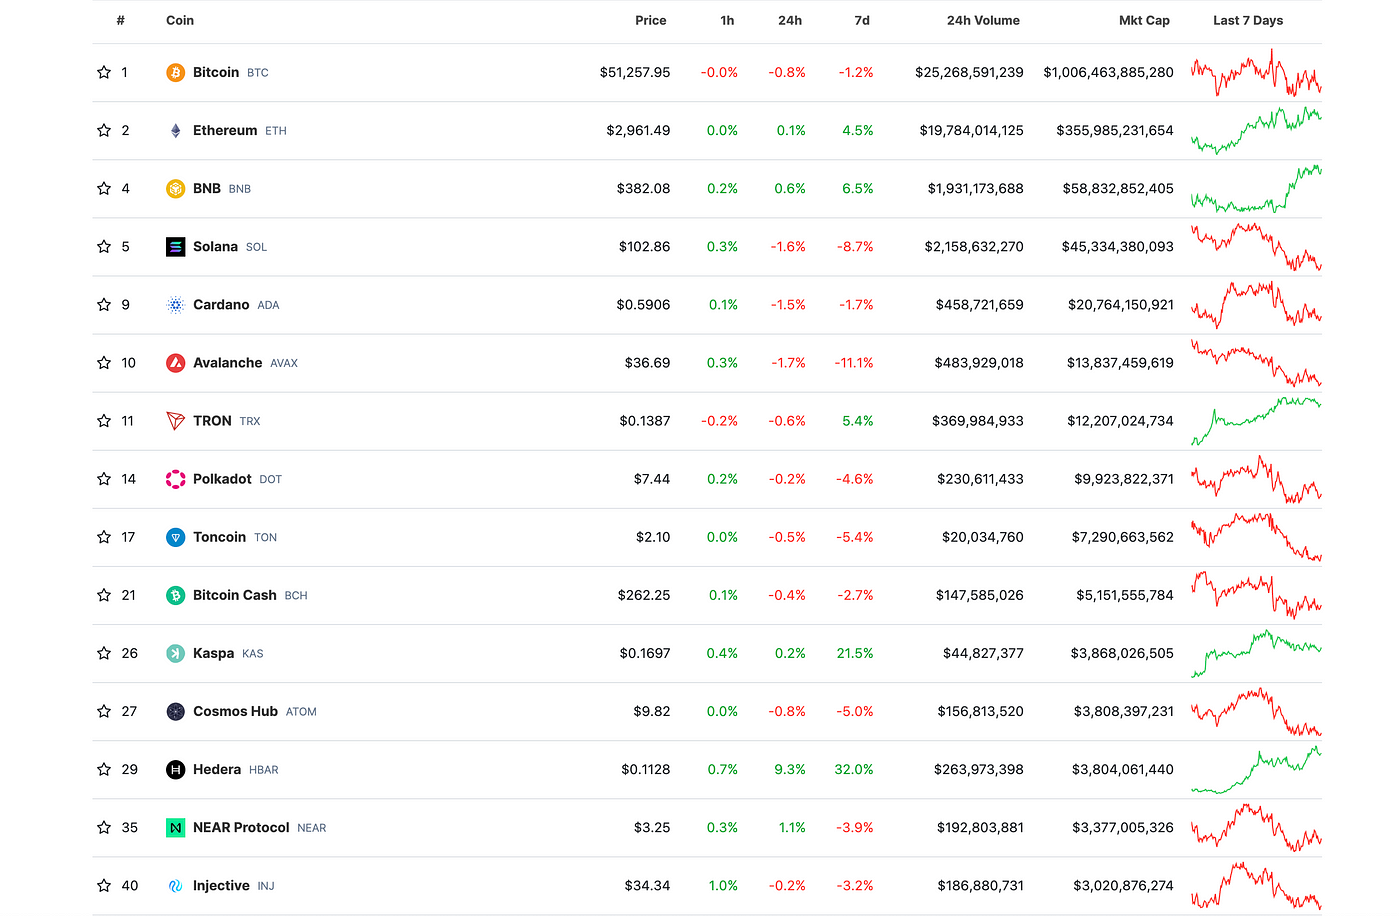This screenshot has height=916, width=1400.
Task: Sort by 24h change header
Action: pyautogui.click(x=790, y=20)
